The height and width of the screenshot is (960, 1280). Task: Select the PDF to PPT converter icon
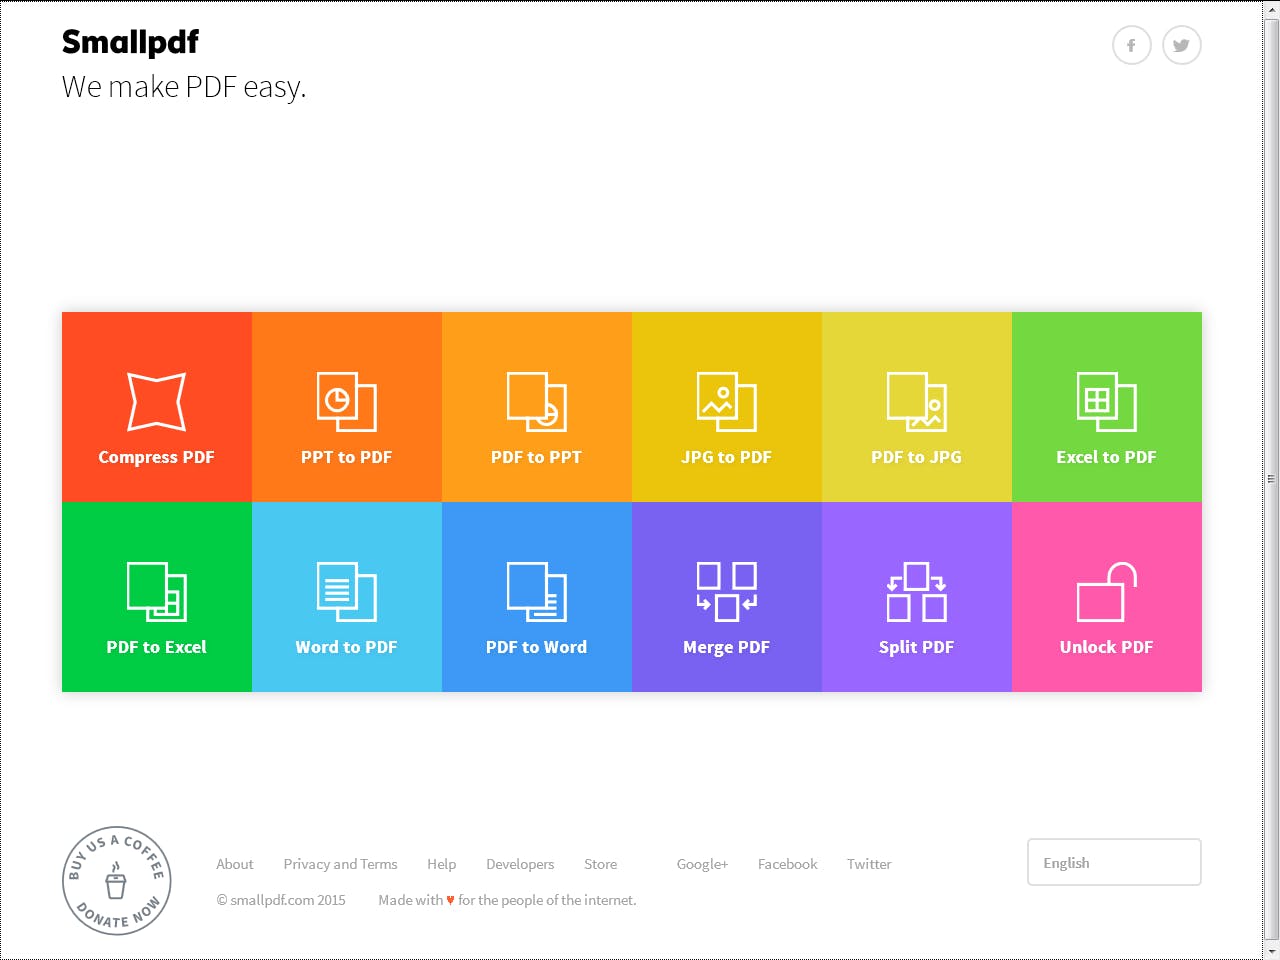pyautogui.click(x=537, y=401)
